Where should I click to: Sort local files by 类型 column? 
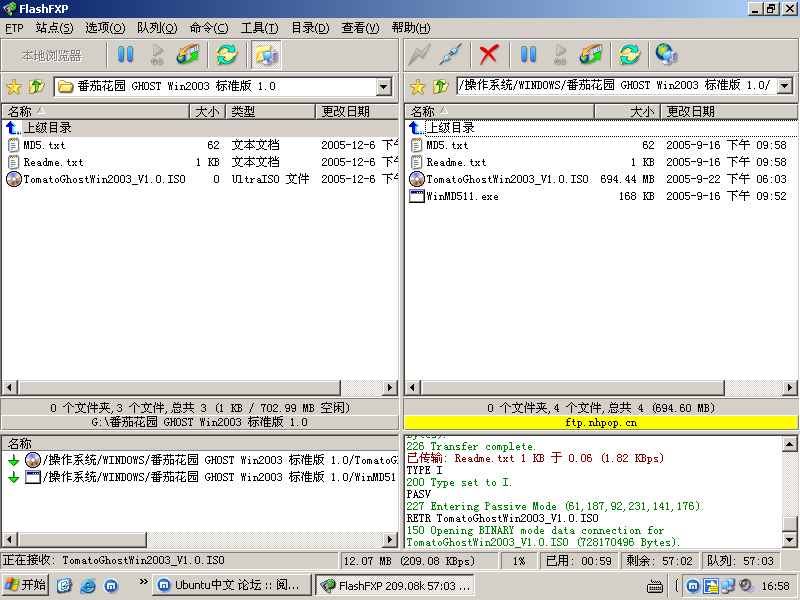pos(270,111)
